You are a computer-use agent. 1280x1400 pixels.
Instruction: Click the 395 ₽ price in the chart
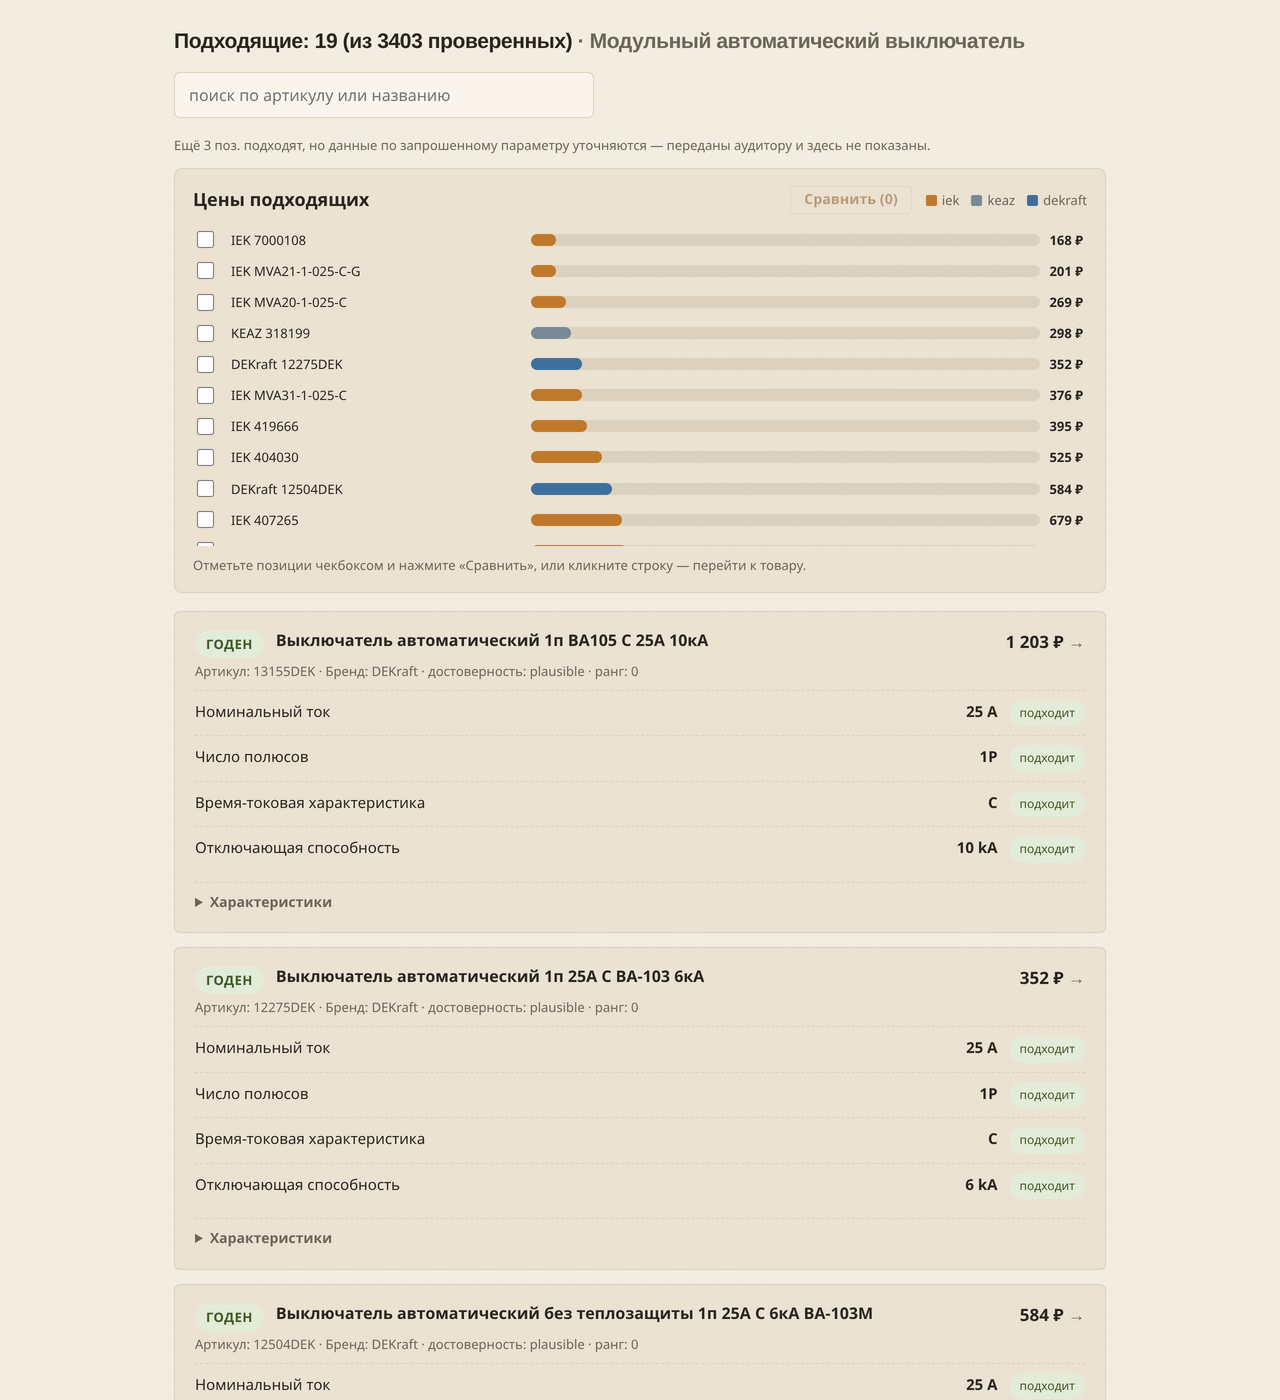[x=1066, y=426]
